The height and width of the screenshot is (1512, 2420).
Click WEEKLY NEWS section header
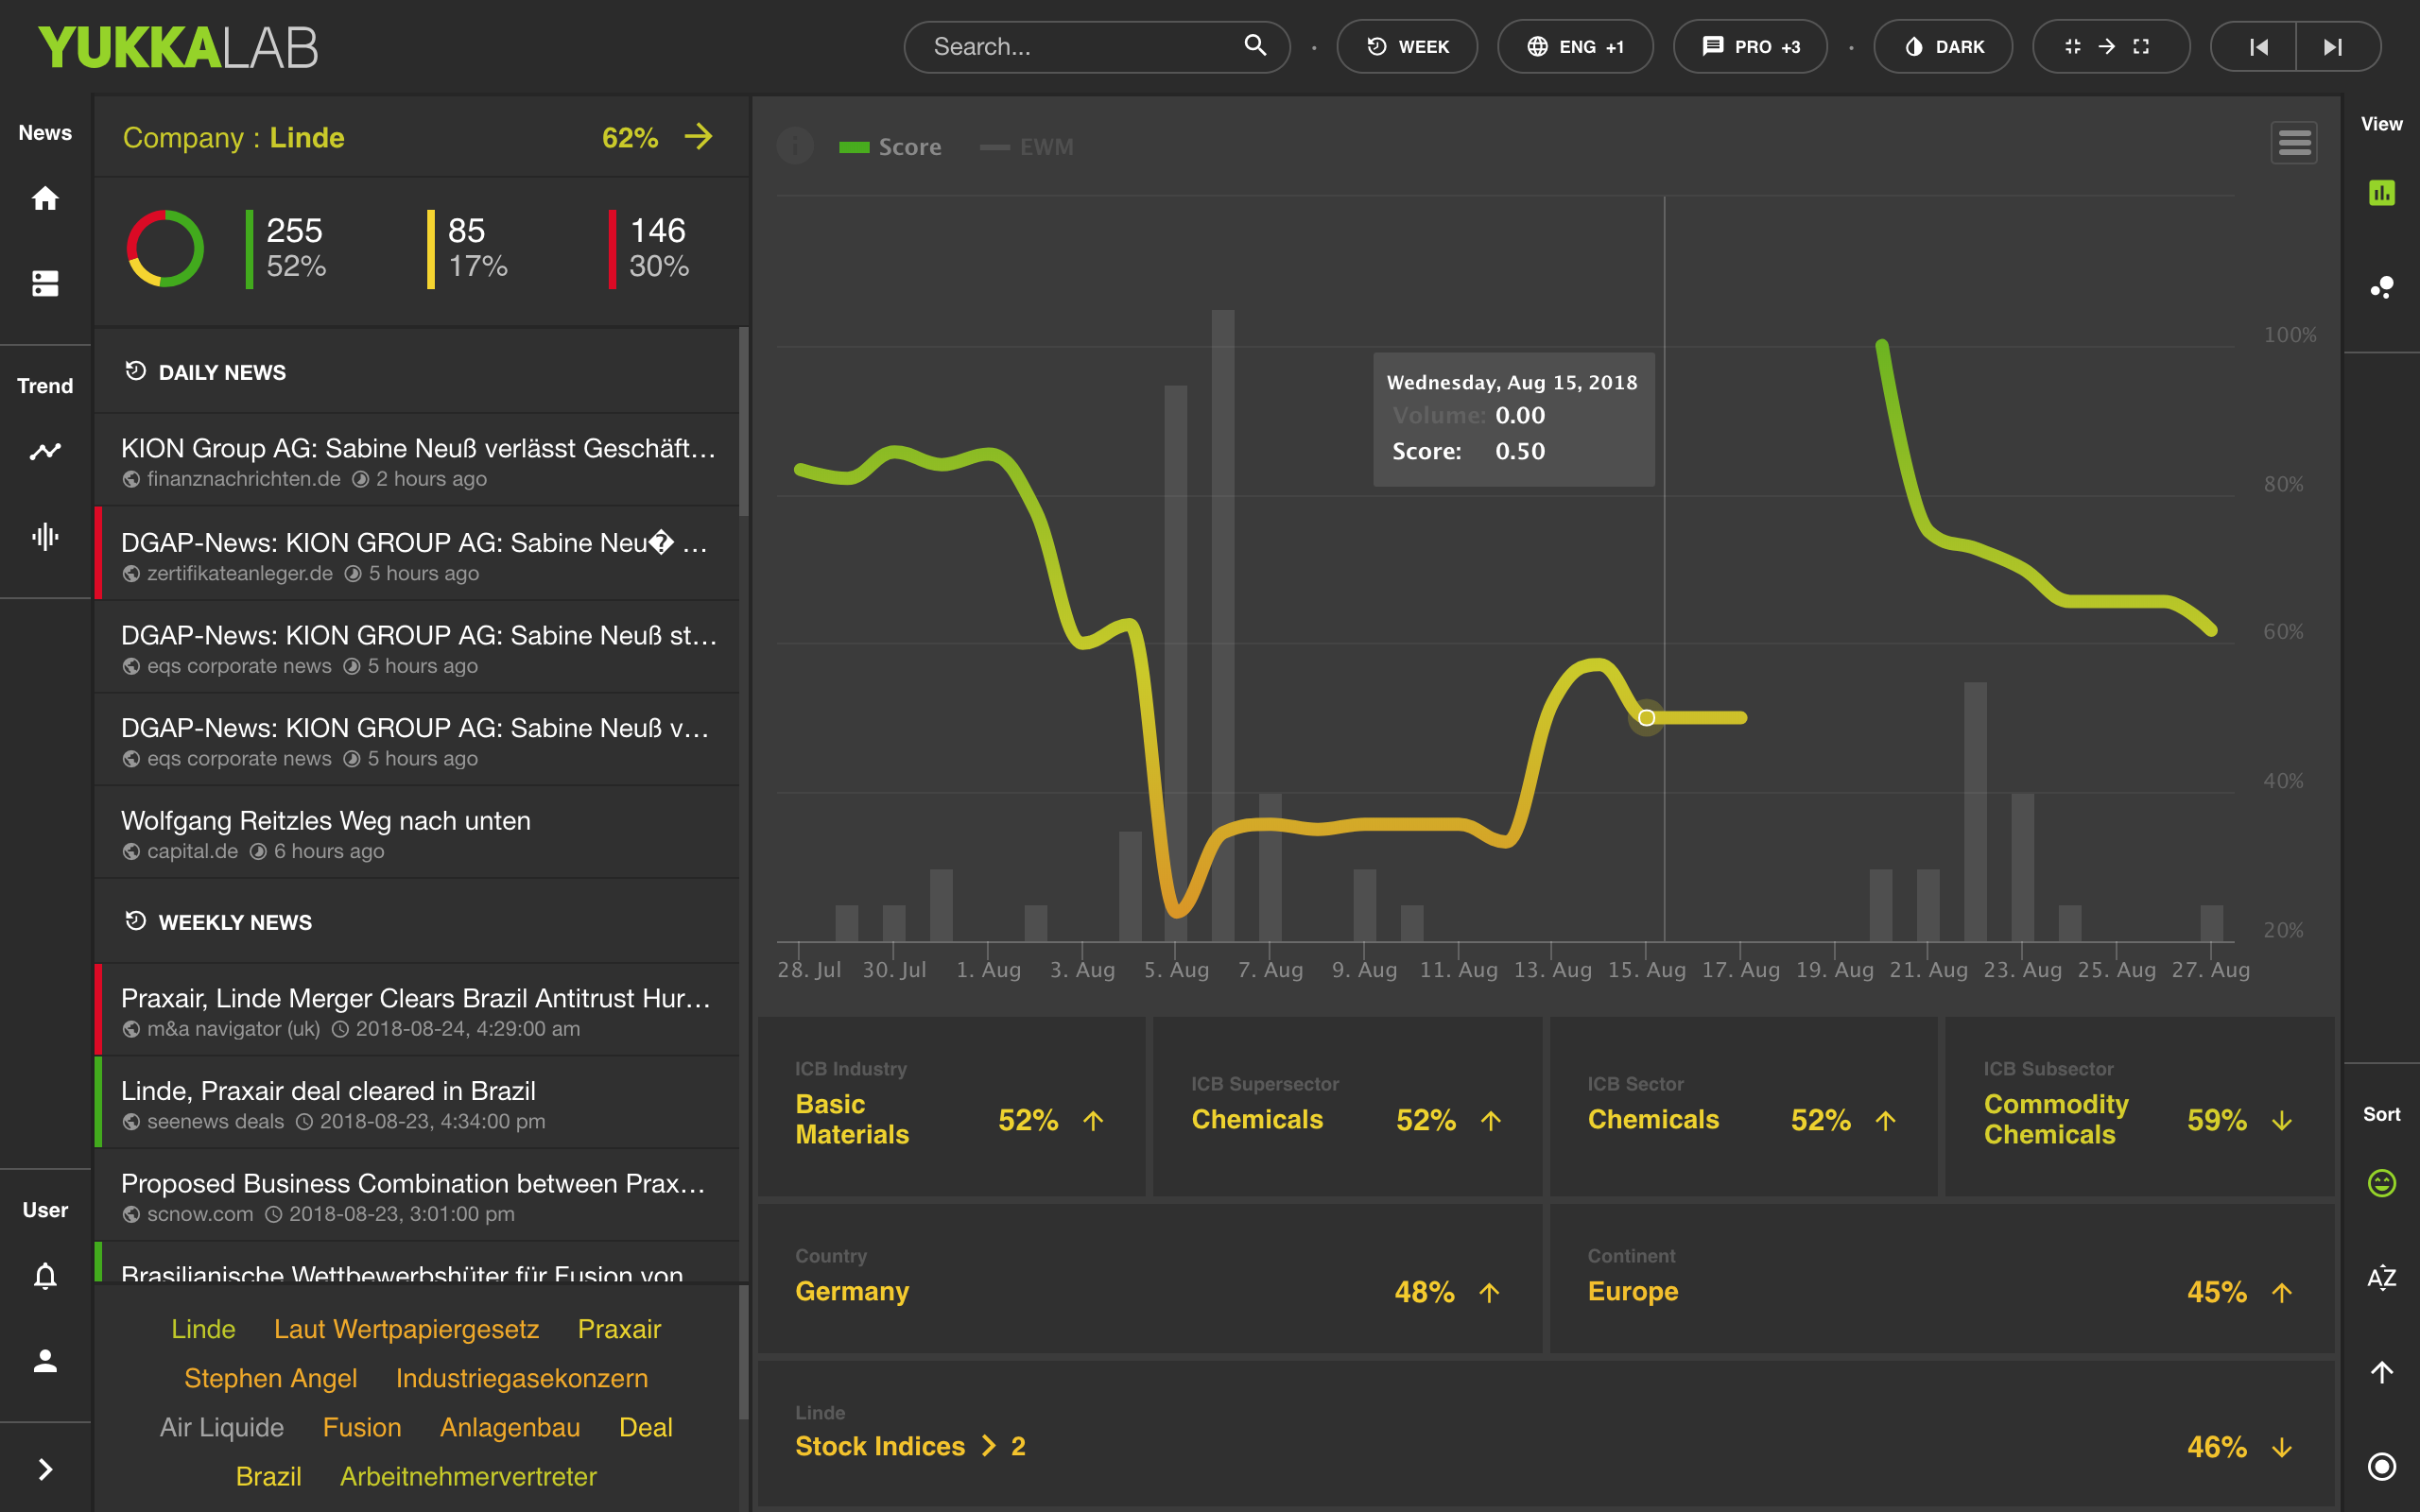(x=418, y=921)
